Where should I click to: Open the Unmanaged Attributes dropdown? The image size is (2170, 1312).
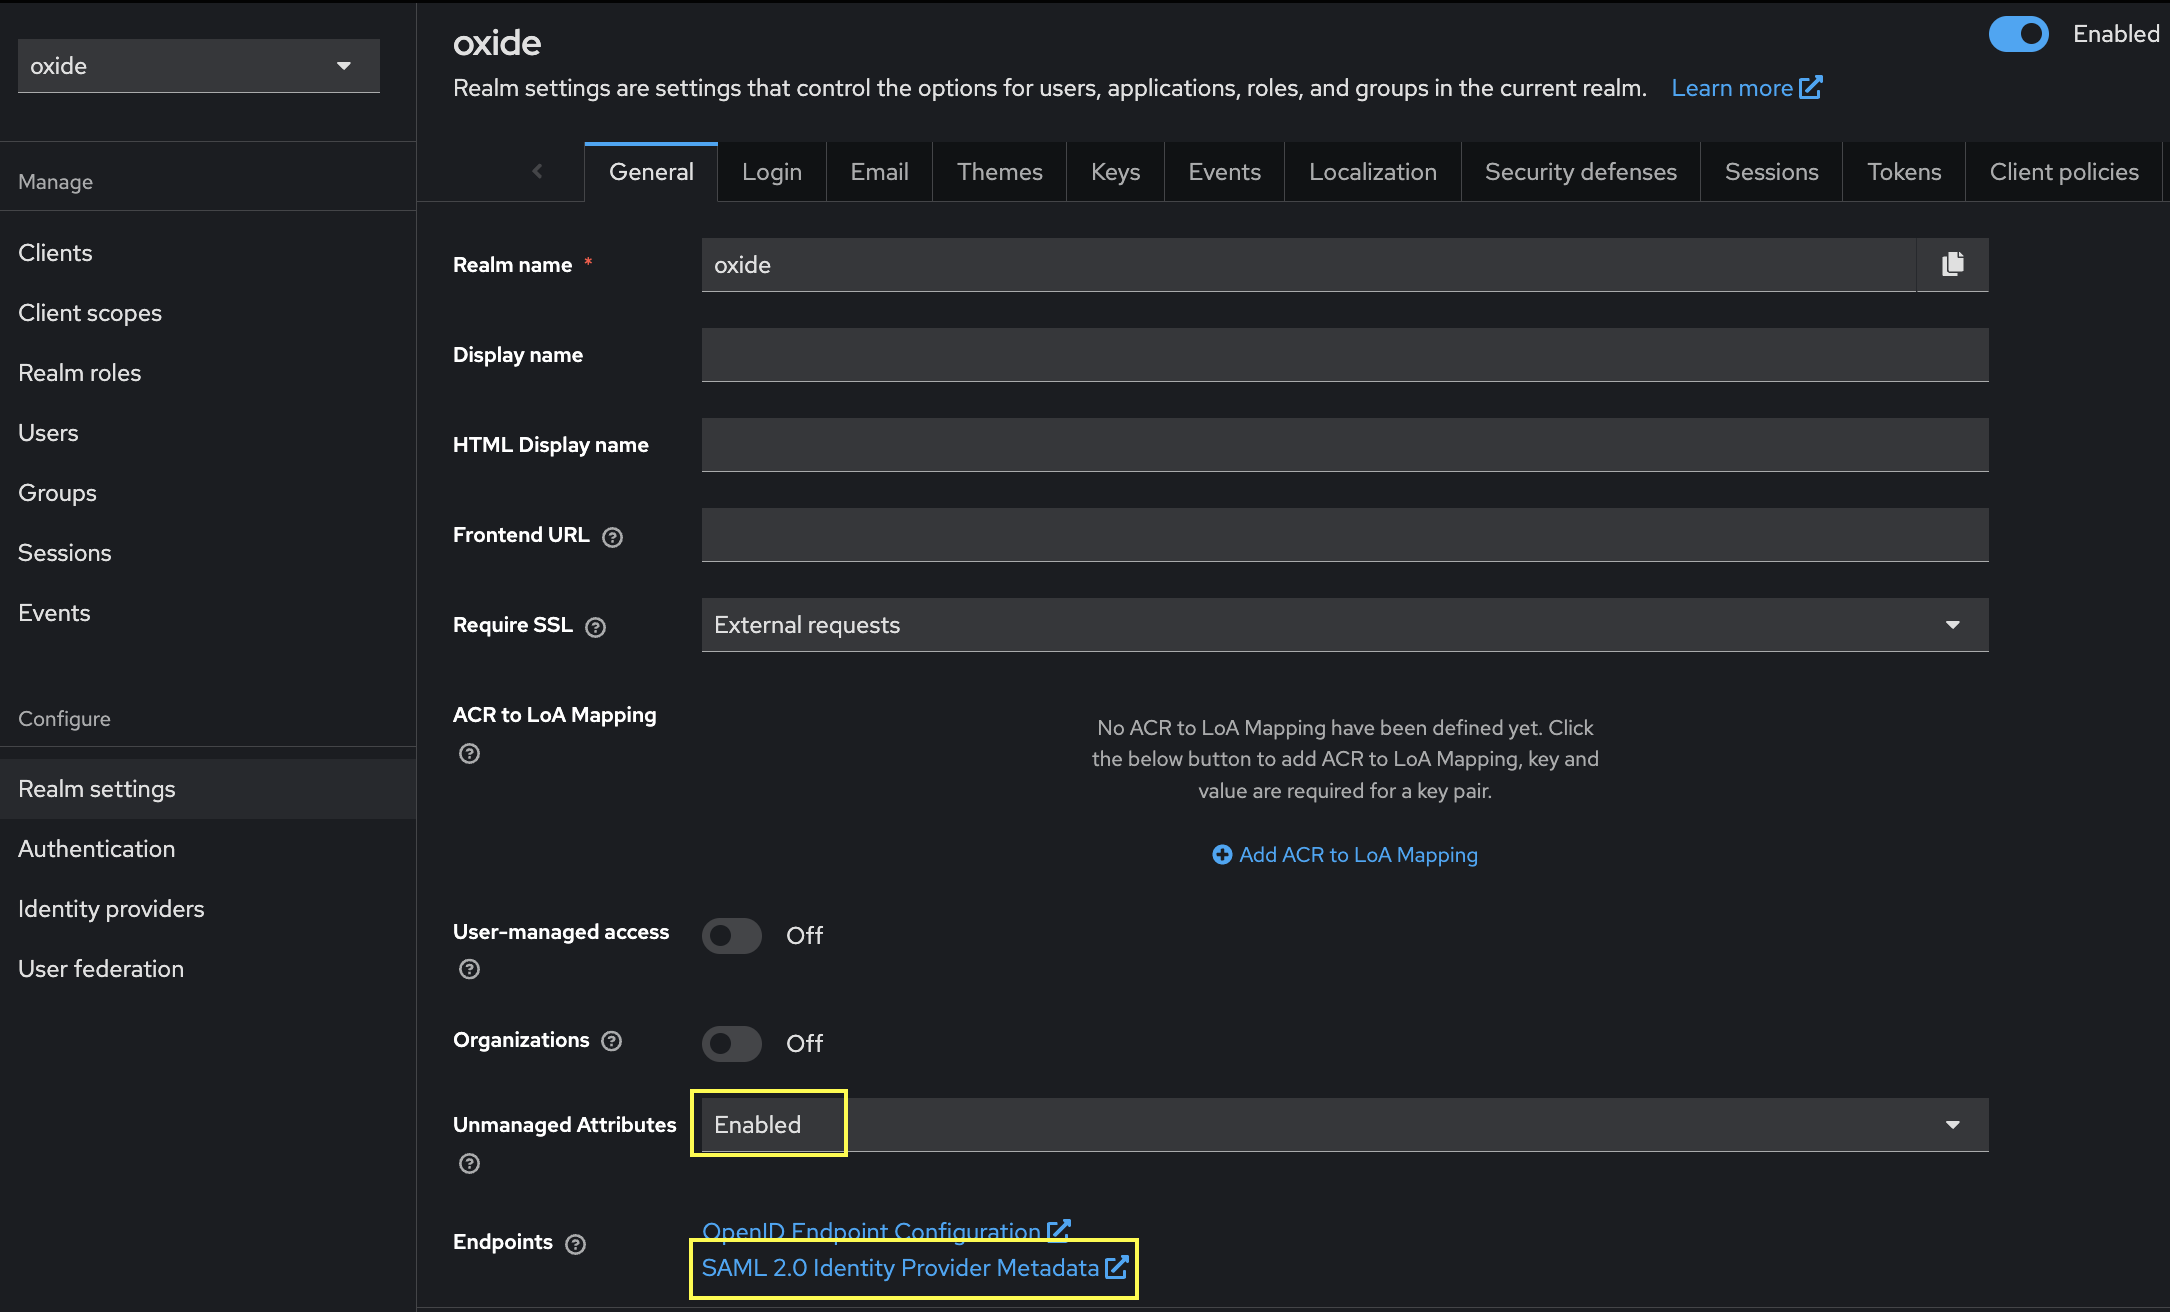(x=1344, y=1125)
